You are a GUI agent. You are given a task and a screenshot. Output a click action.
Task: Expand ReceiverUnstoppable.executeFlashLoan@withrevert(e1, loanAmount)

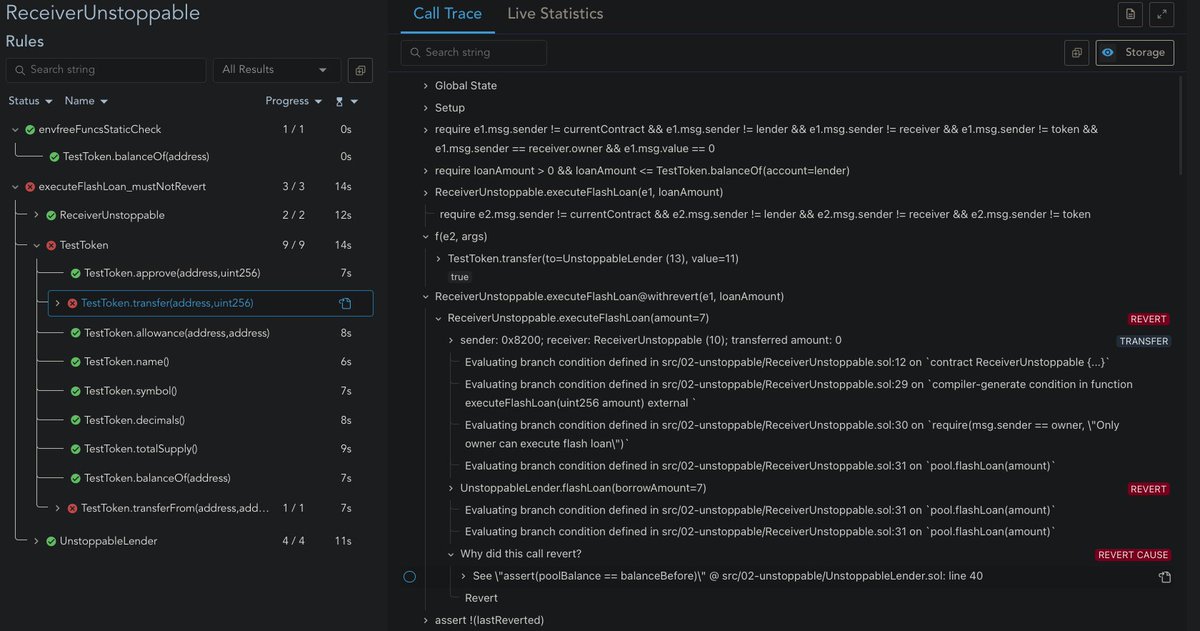coord(425,297)
